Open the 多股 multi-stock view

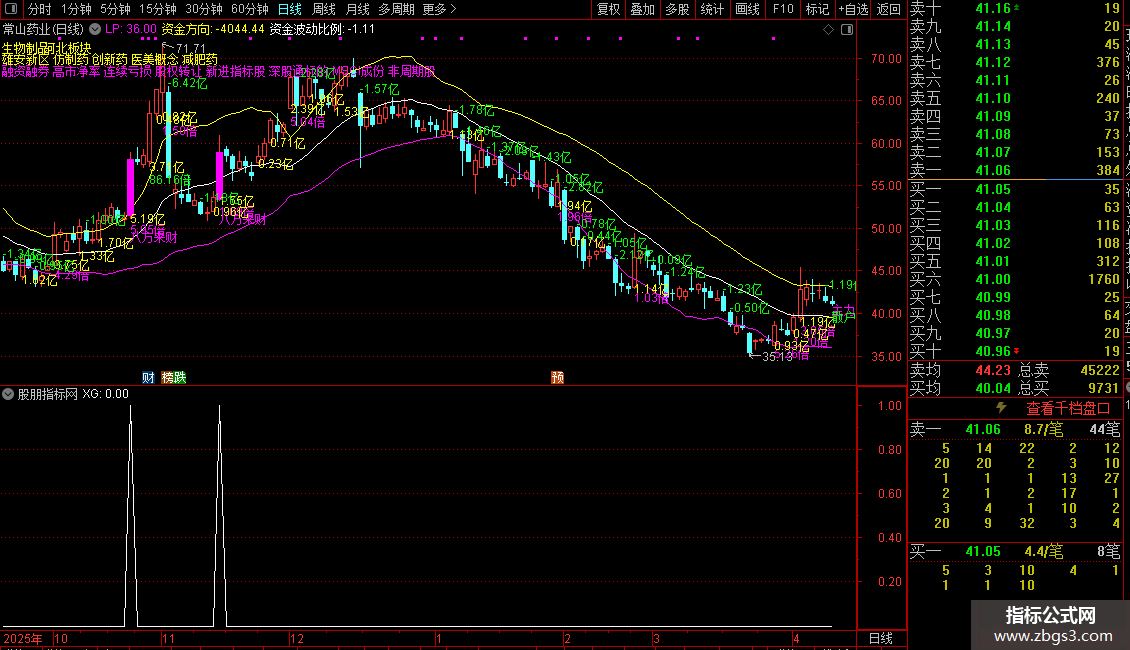click(677, 9)
